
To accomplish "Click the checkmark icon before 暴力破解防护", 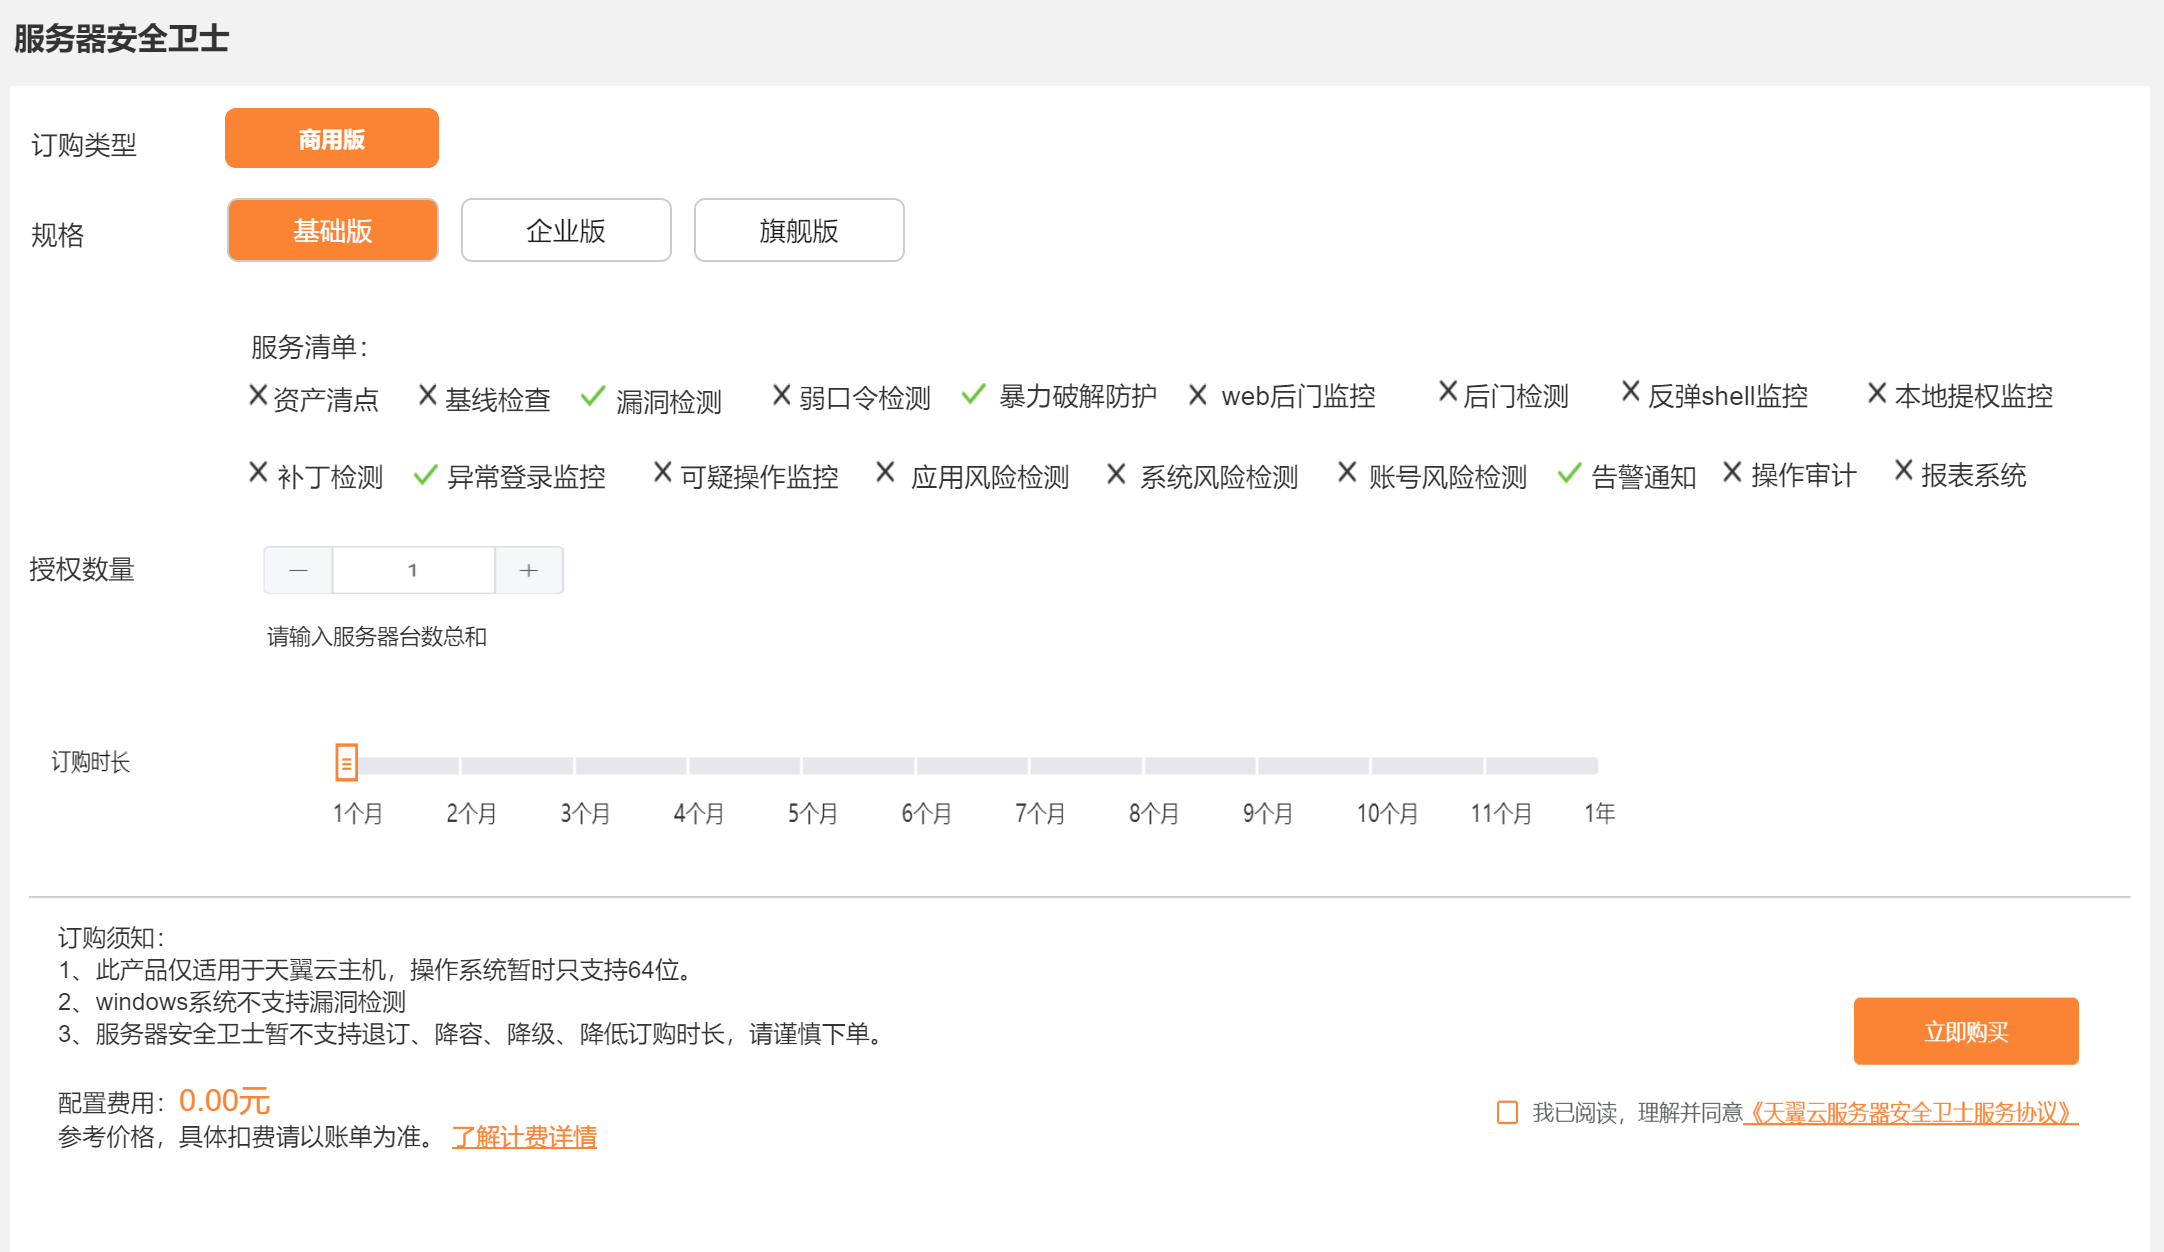I will [973, 394].
